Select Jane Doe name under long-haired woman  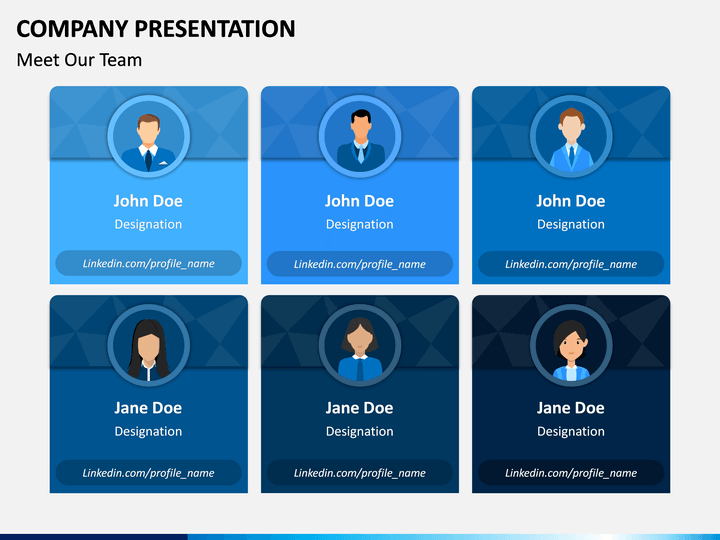pyautogui.click(x=148, y=408)
